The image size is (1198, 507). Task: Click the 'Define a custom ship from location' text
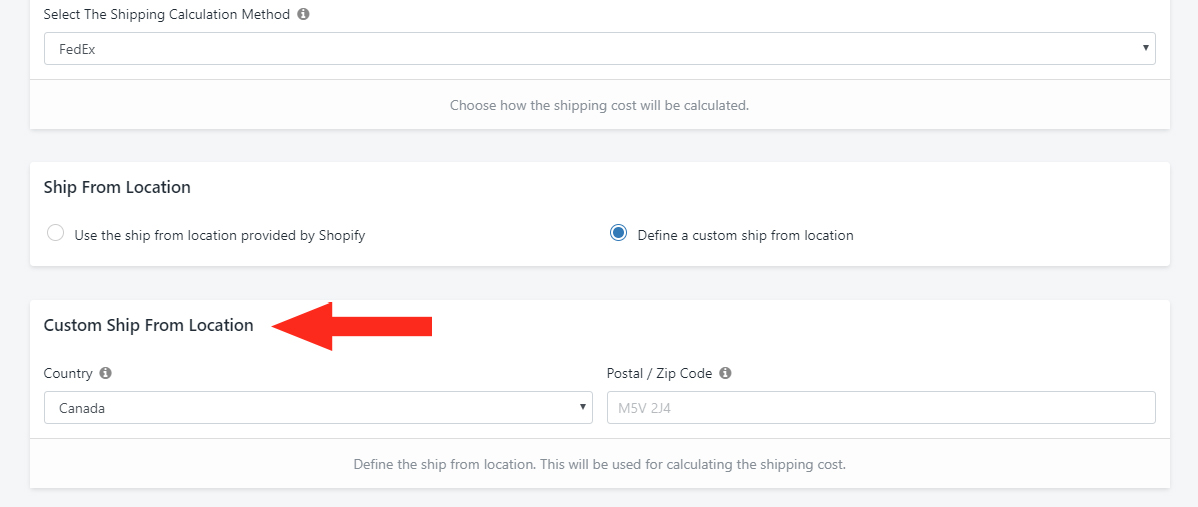point(745,235)
